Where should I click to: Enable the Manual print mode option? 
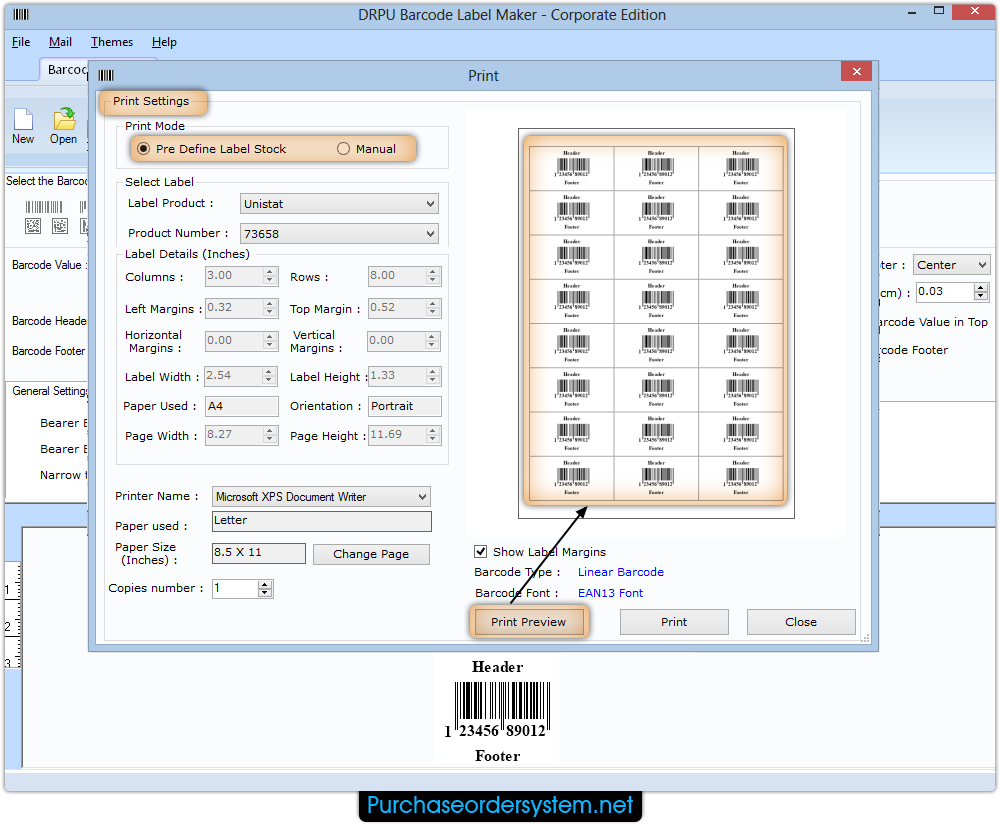pyautogui.click(x=343, y=147)
